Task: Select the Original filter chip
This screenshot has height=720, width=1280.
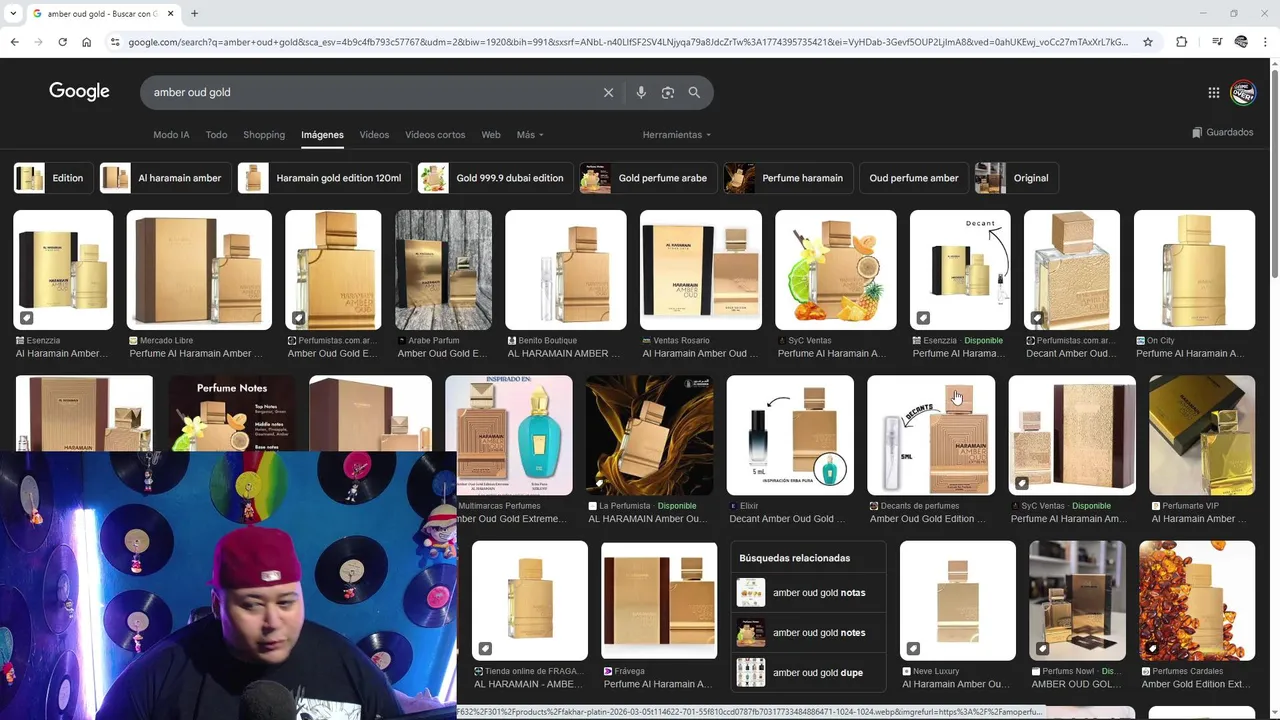Action: [x=1017, y=178]
